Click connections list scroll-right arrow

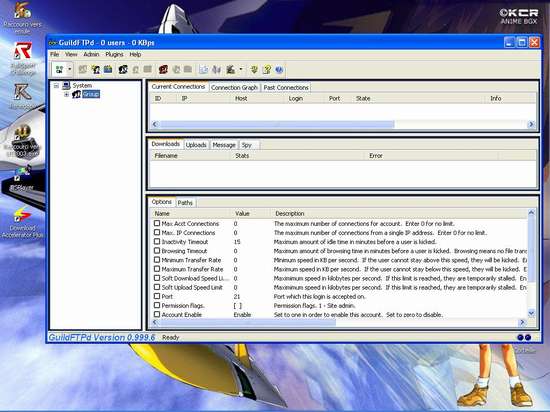pyautogui.click(x=531, y=124)
